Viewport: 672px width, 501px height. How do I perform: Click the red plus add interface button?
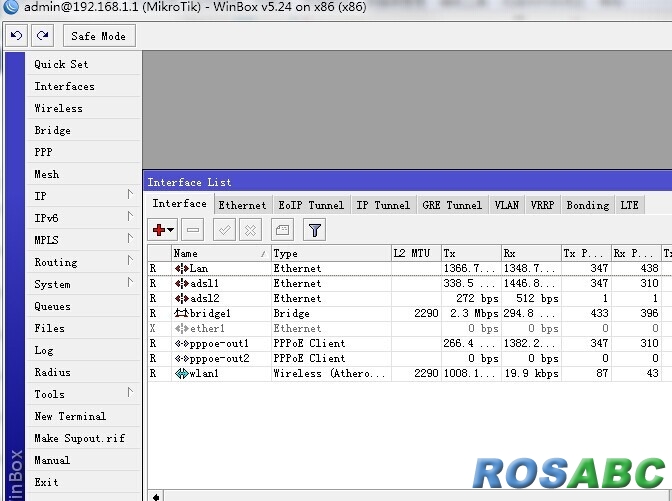[x=162, y=230]
